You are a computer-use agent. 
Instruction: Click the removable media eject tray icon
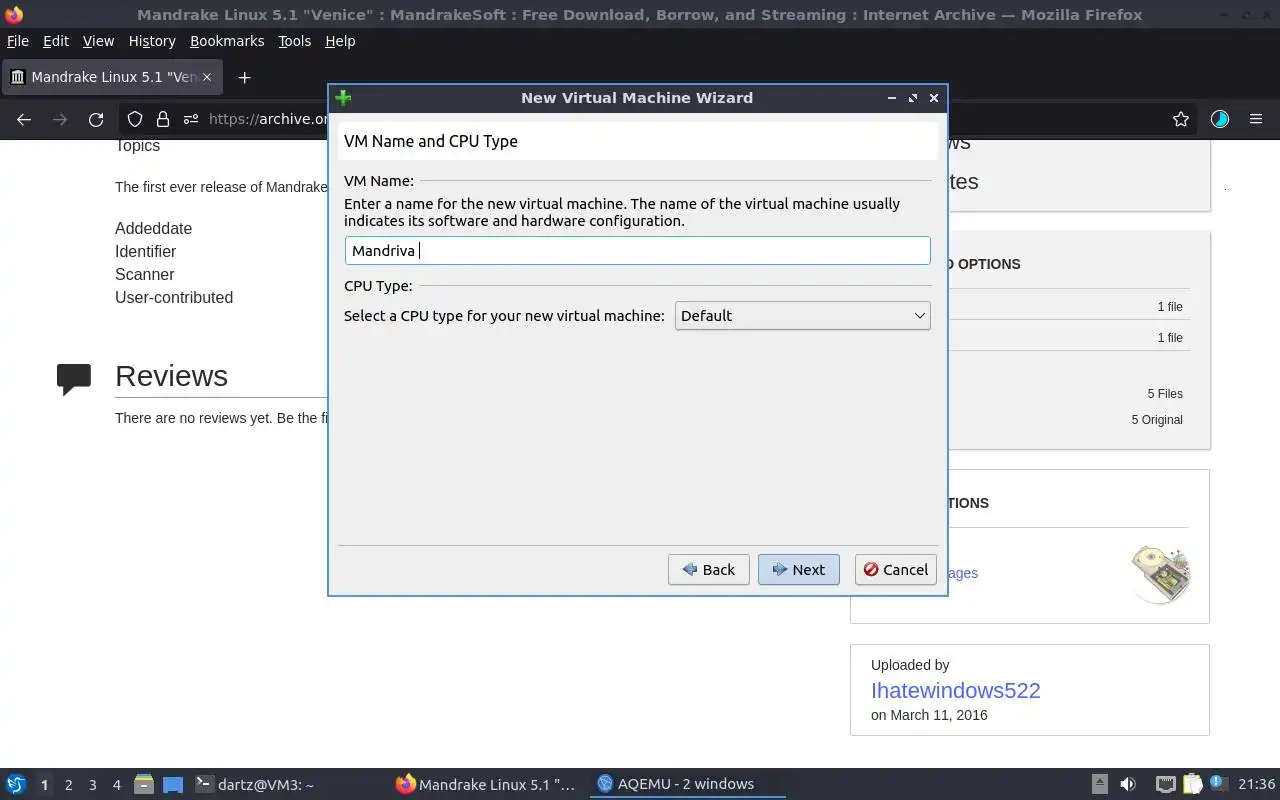click(1099, 784)
